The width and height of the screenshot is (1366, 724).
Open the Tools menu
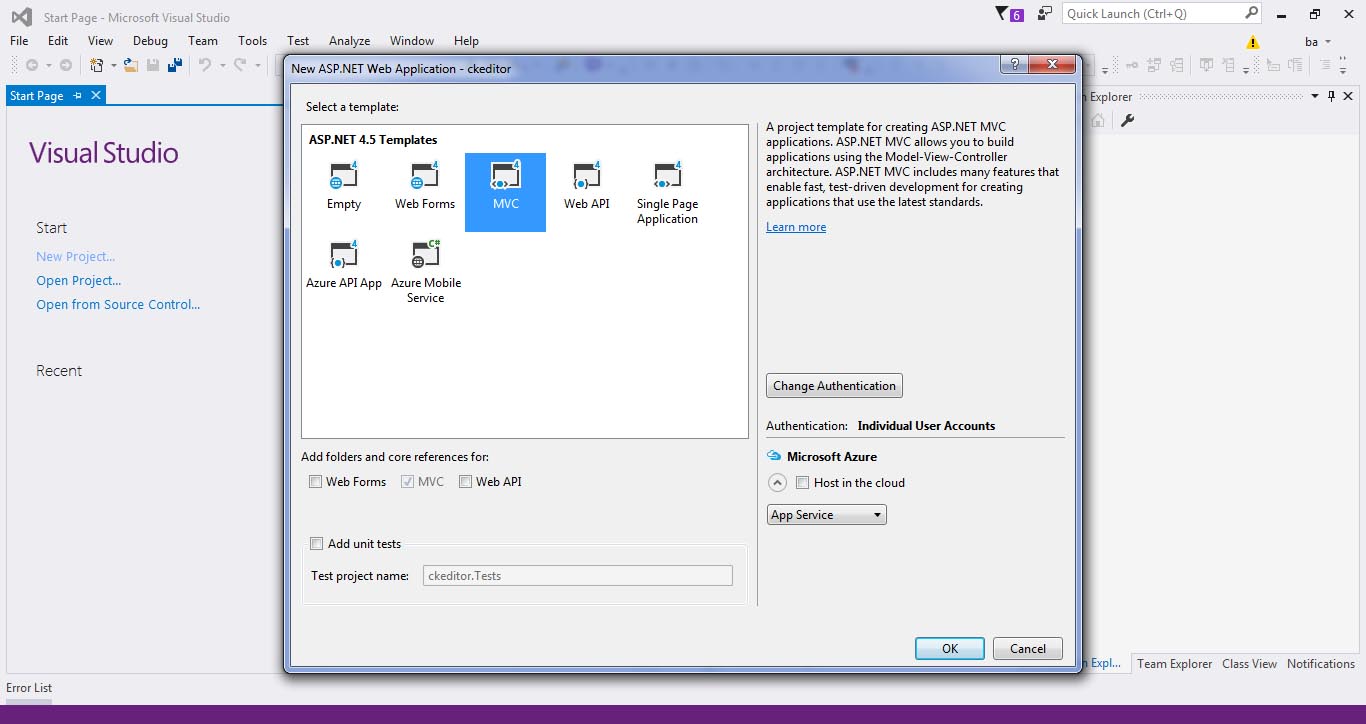[x=252, y=41]
